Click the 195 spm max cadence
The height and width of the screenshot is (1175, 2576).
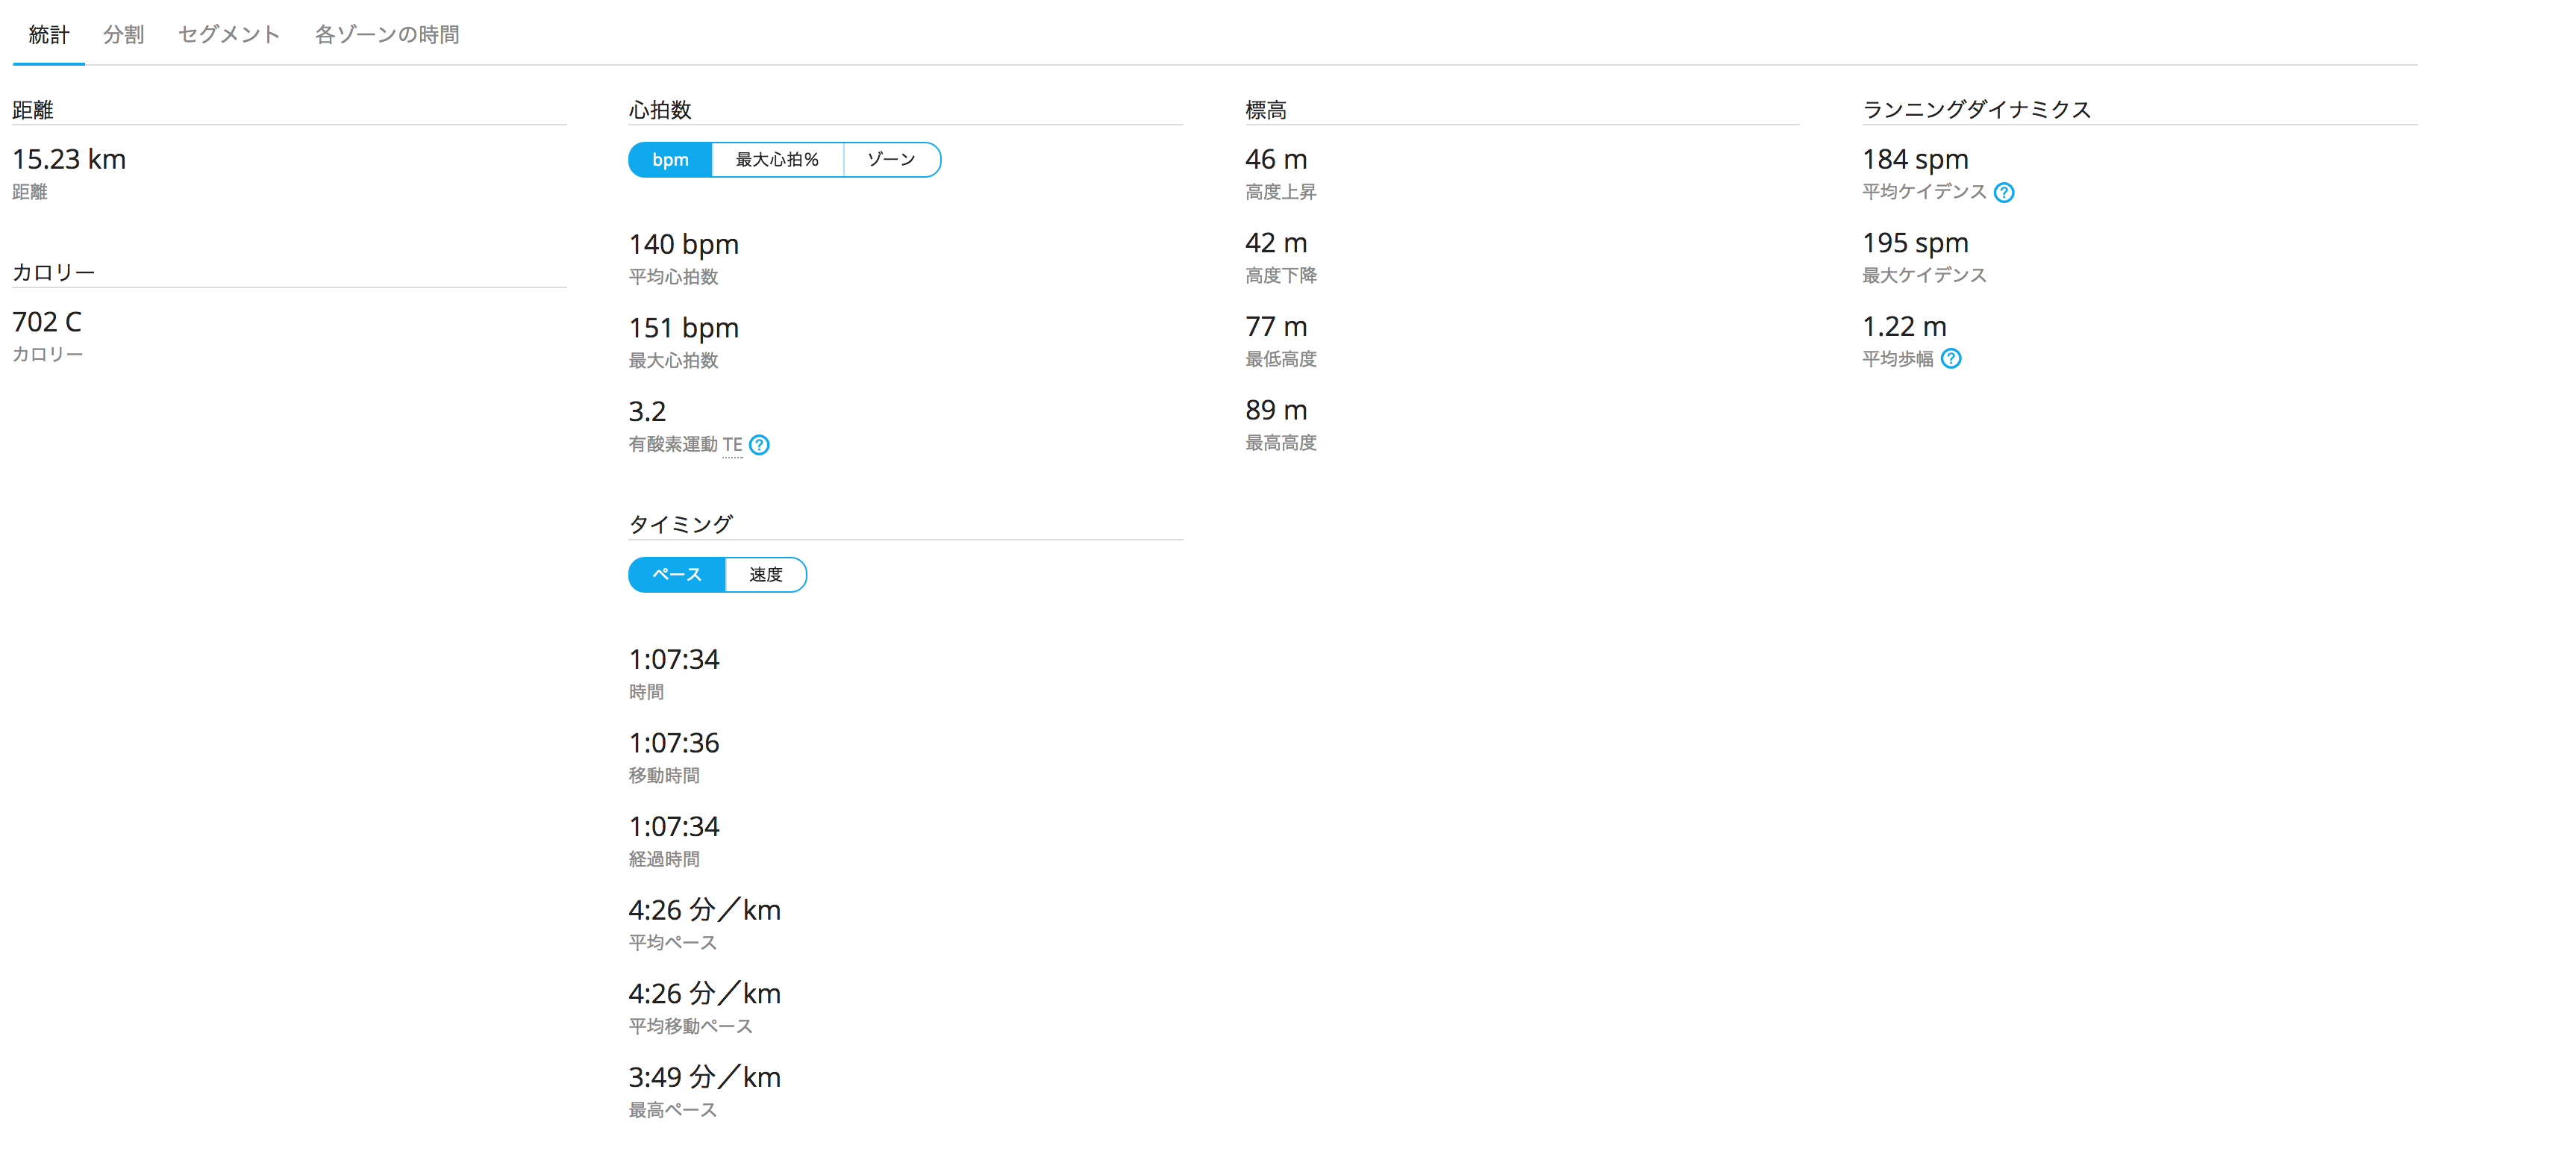[1915, 243]
